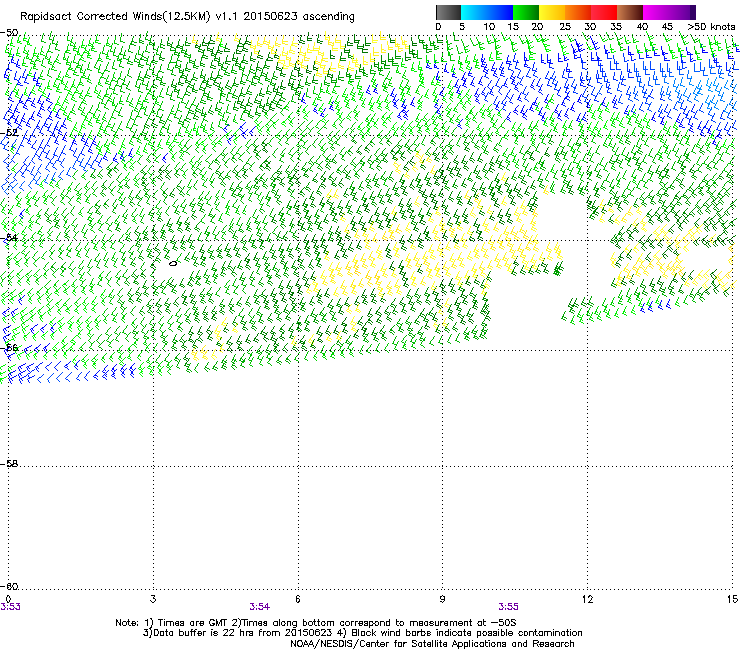The width and height of the screenshot is (740, 650).
Task: Click the 'Data buffer is 22 hrs' note line
Action: [x=362, y=633]
